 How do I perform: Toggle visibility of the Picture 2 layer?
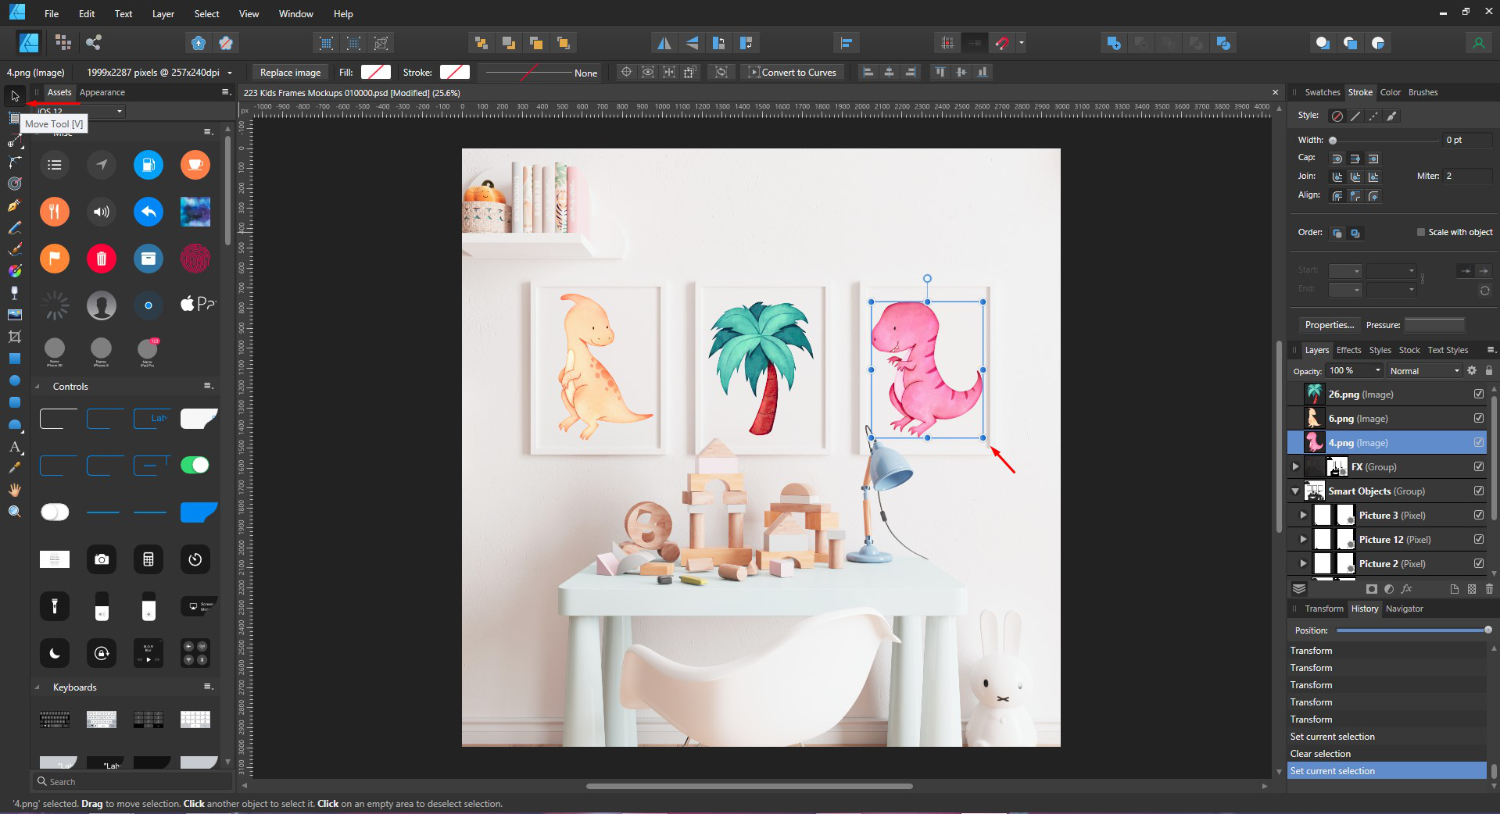1479,563
